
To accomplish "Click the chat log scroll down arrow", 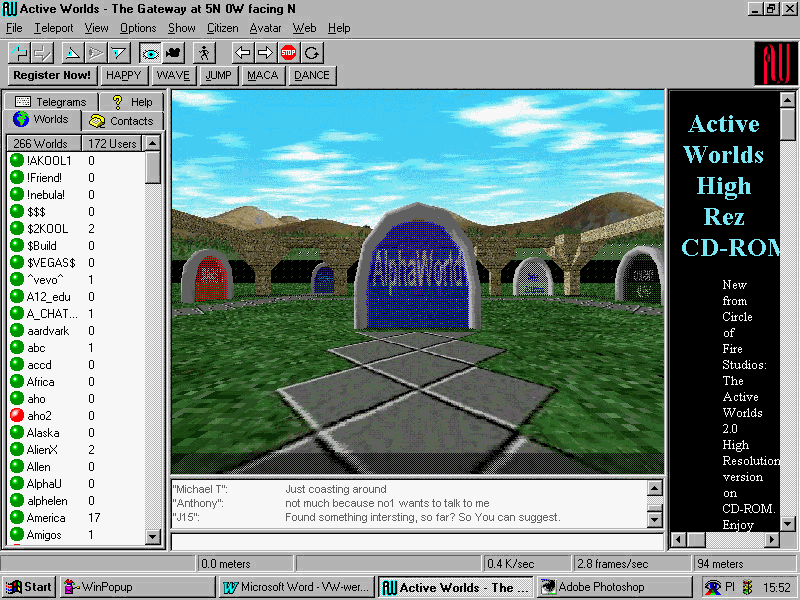I will 655,519.
